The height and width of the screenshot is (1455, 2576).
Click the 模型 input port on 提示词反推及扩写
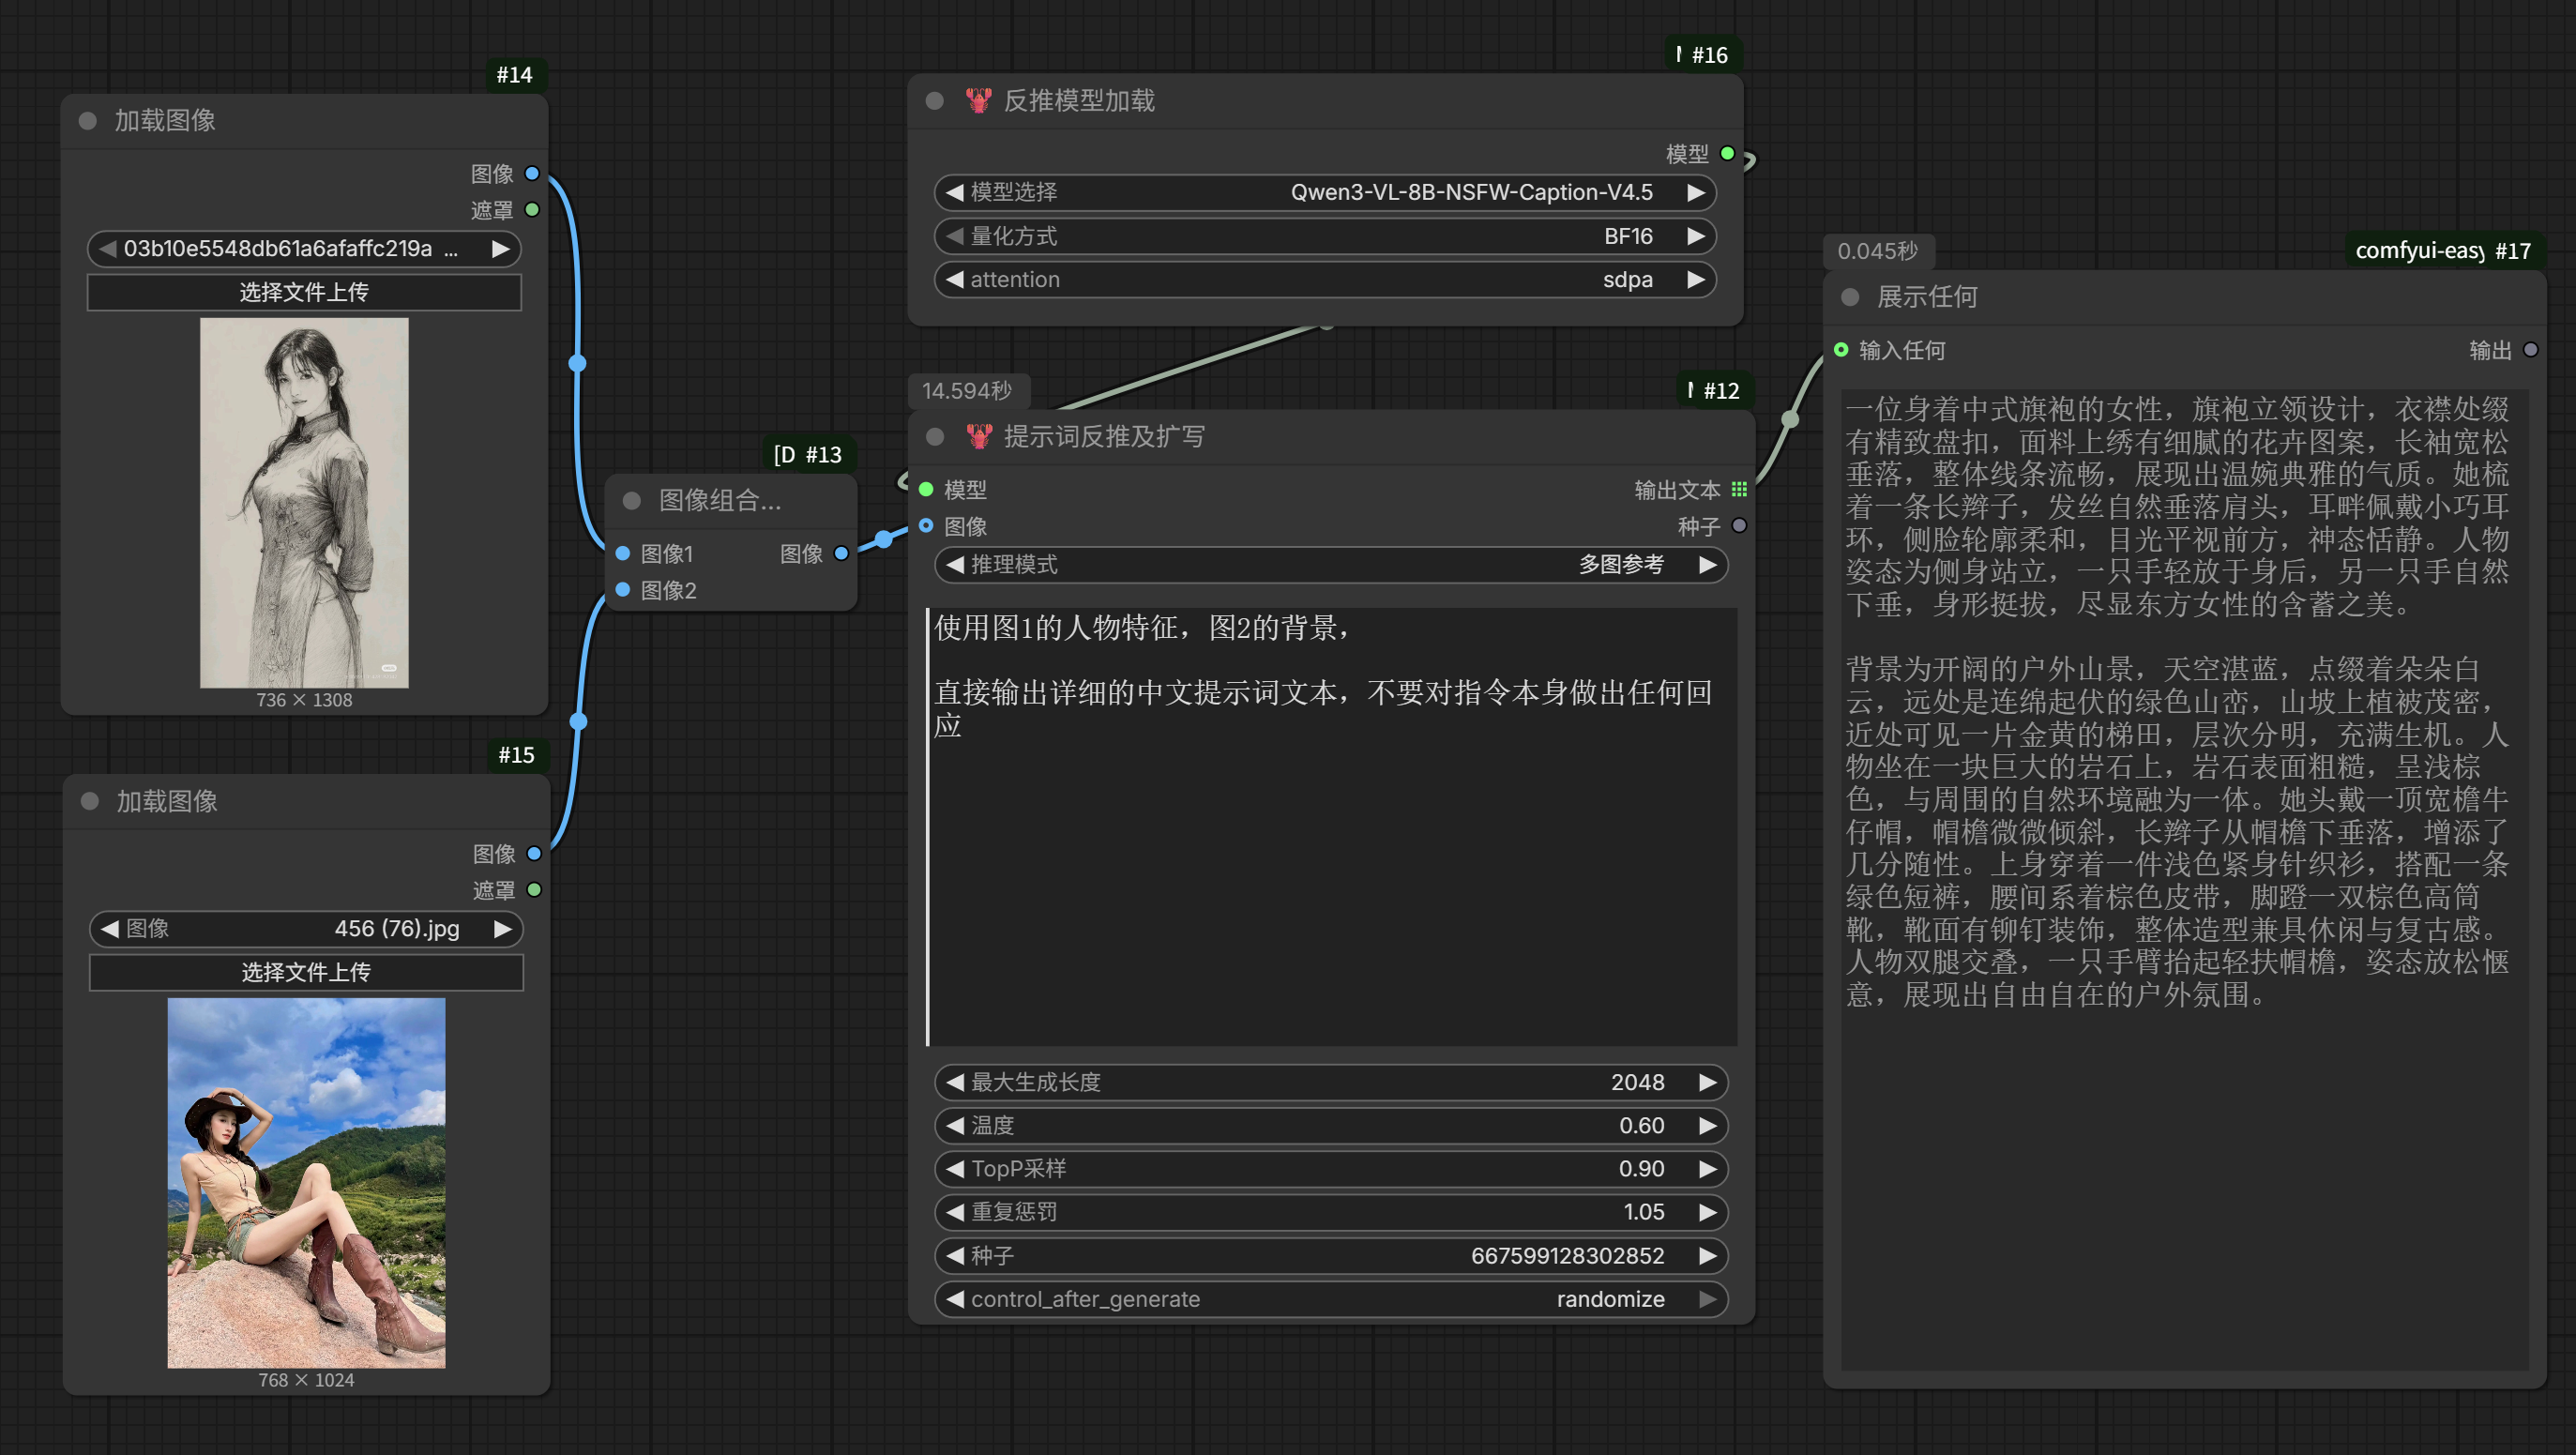coord(926,489)
